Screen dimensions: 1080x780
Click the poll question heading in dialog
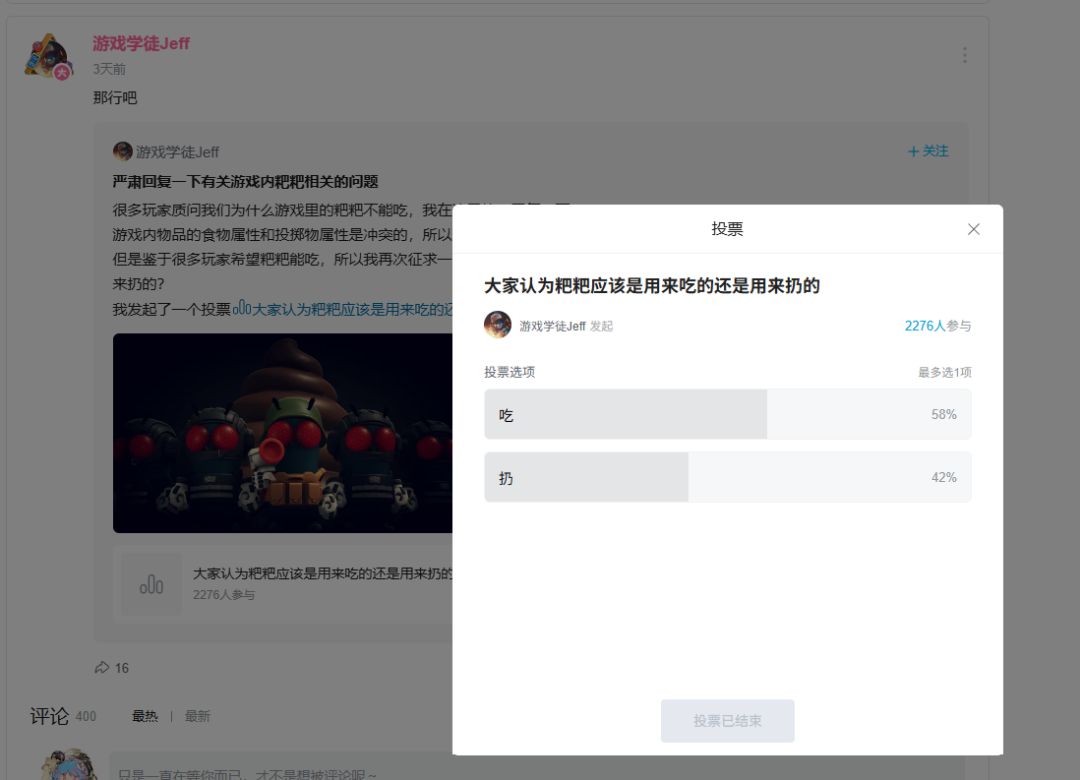coord(652,285)
